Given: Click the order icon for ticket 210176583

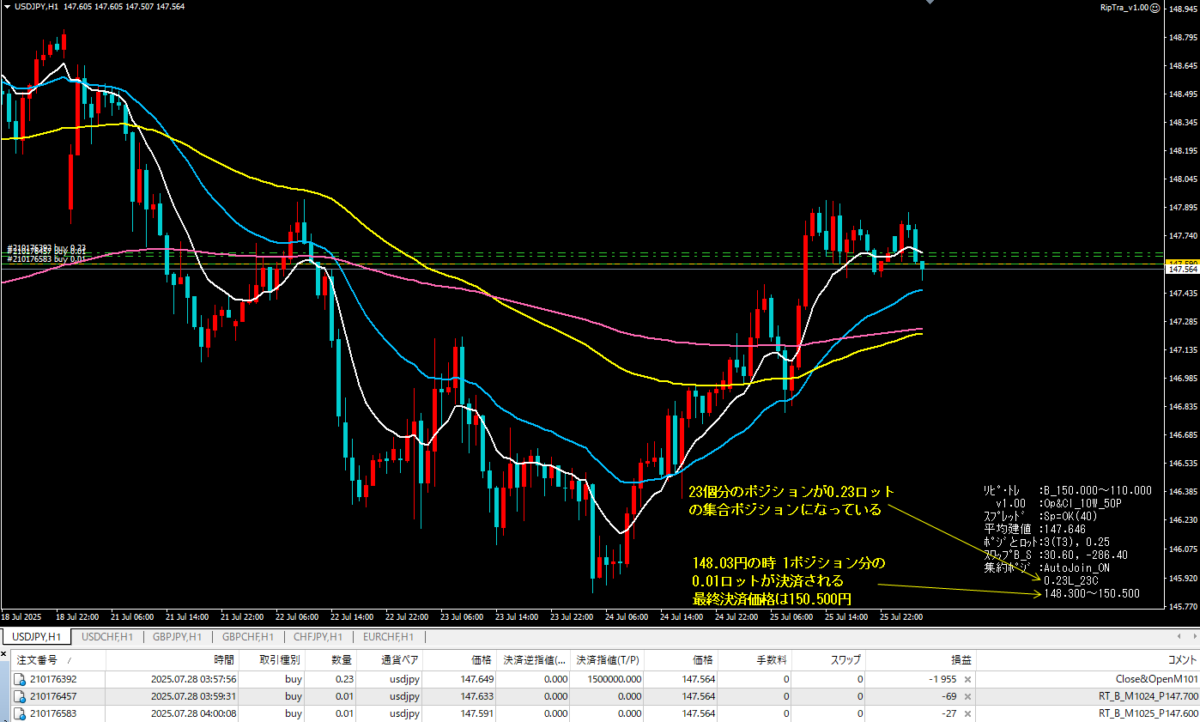Looking at the screenshot, I should [19, 713].
